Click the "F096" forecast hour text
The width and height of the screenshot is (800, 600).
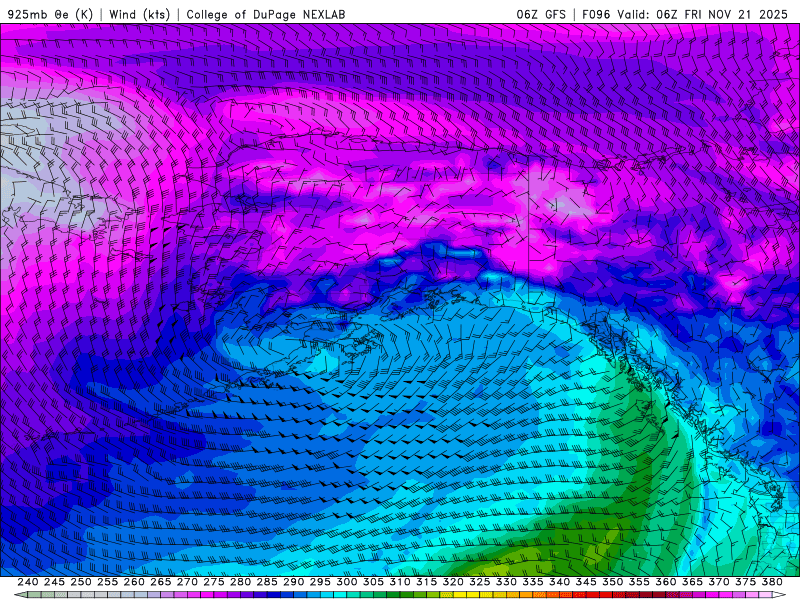coord(596,14)
